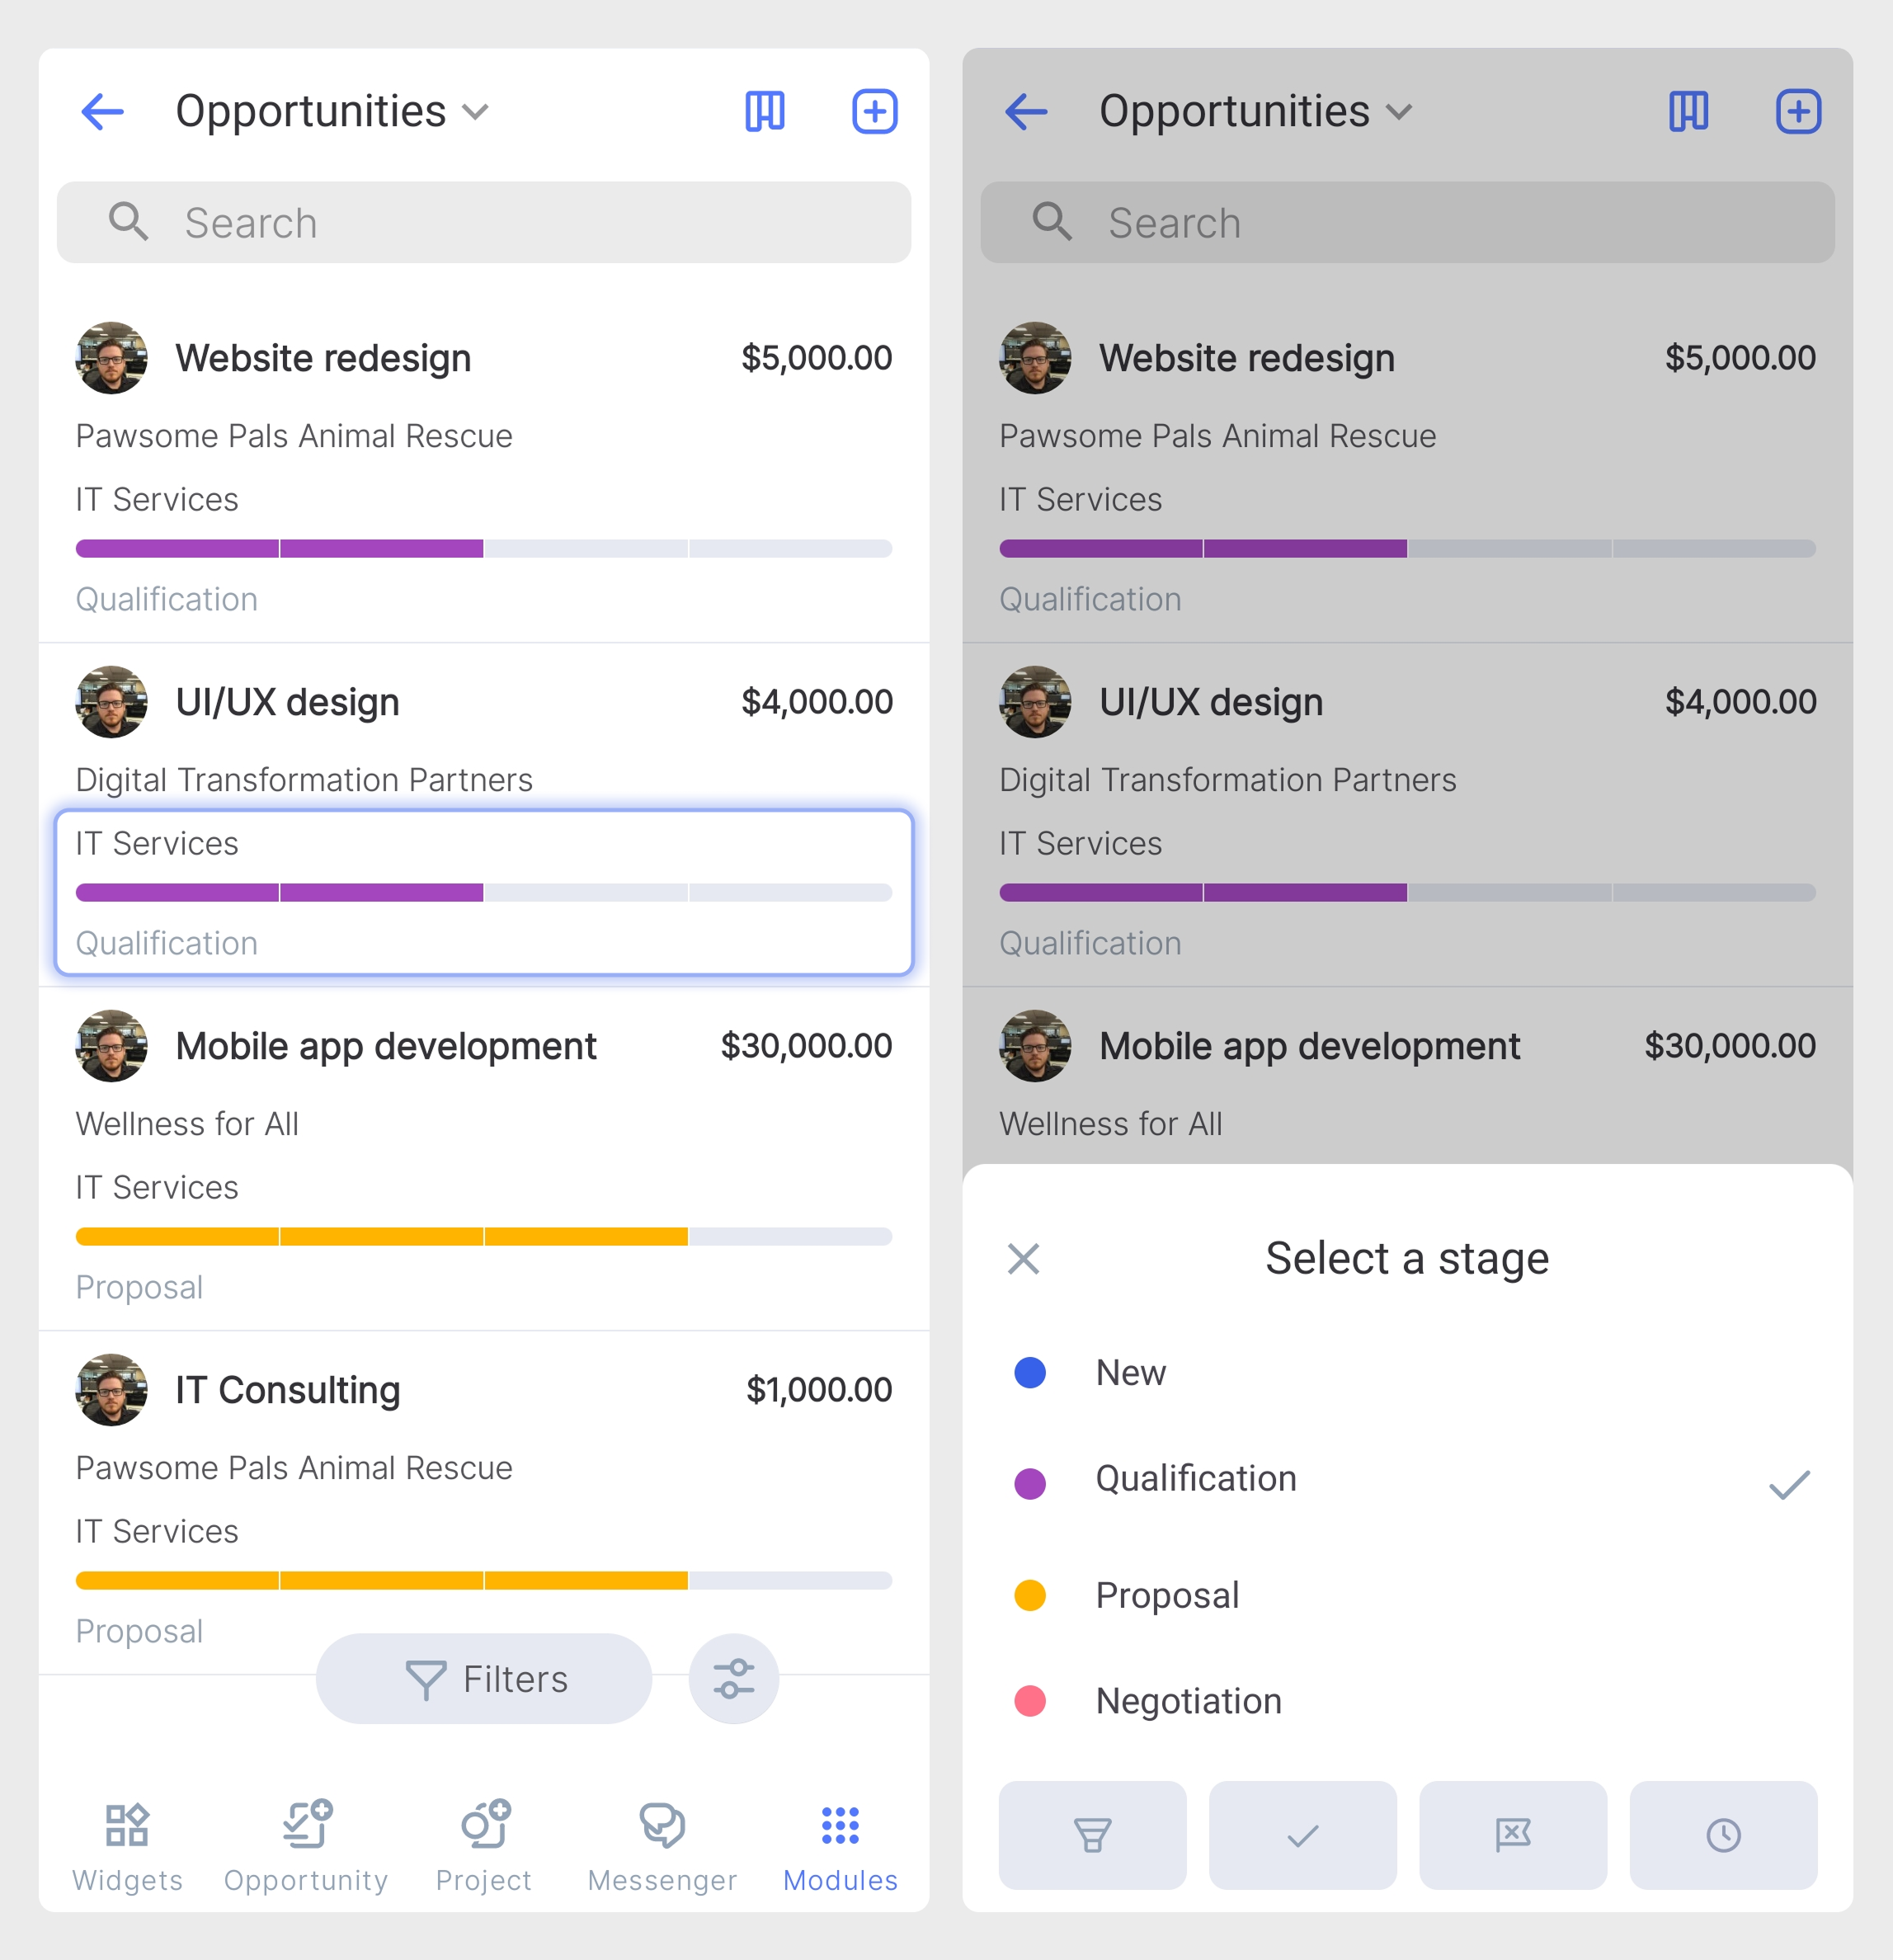Viewport: 1893px width, 1960px height.
Task: Choose the Negotiation stage option
Action: (x=1407, y=1701)
